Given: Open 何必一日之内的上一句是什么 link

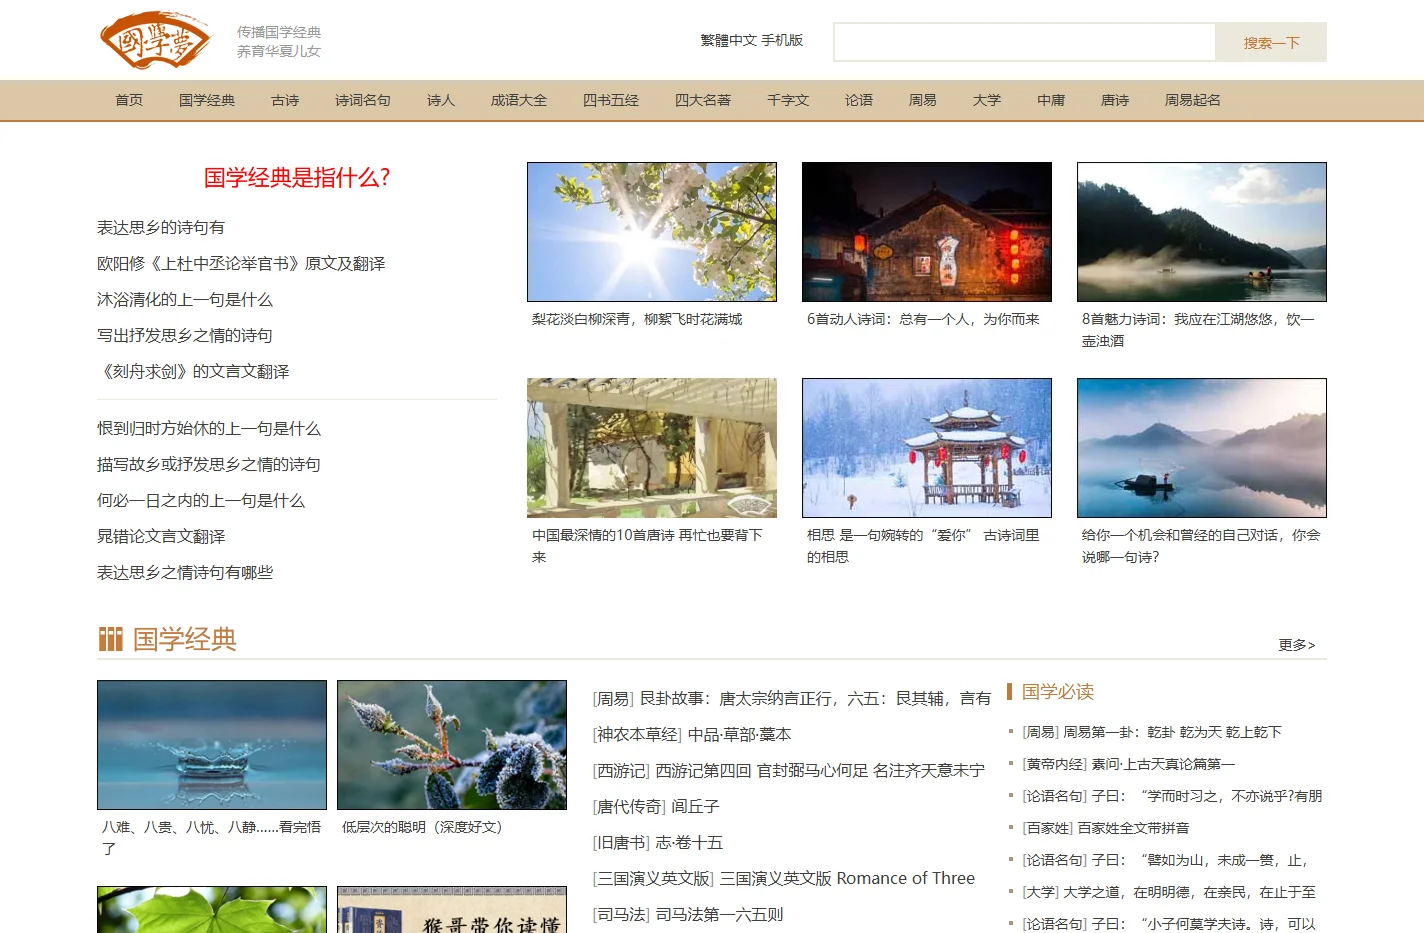Looking at the screenshot, I should (201, 501).
